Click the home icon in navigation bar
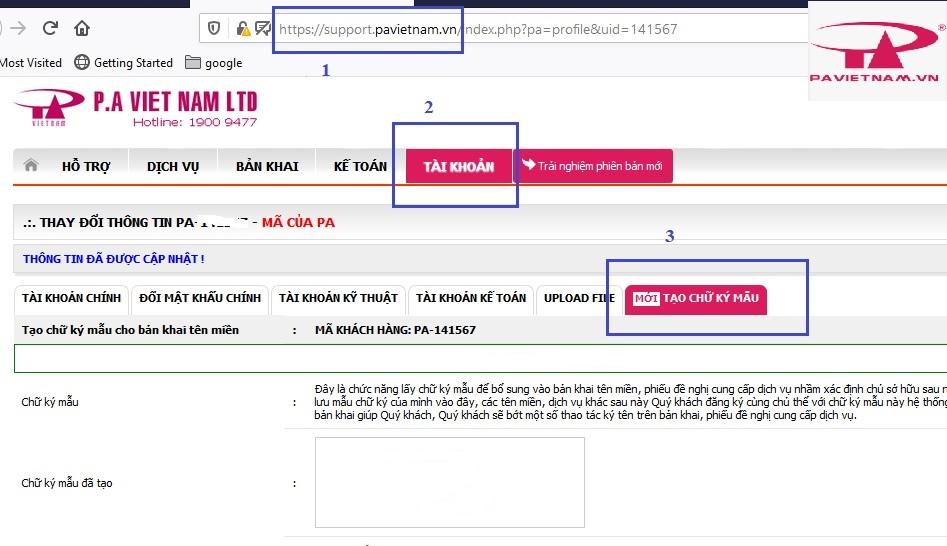This screenshot has height=546, width=947. tap(30, 165)
